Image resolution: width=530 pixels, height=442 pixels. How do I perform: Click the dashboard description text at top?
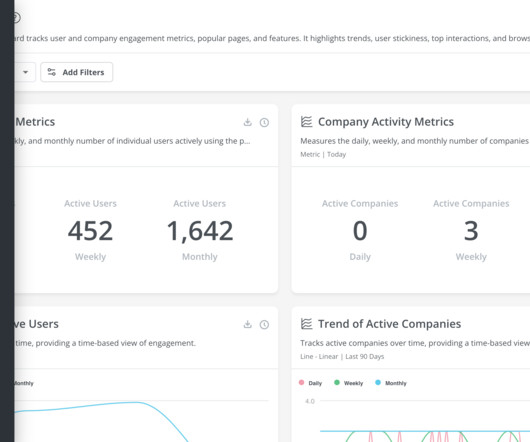point(272,38)
